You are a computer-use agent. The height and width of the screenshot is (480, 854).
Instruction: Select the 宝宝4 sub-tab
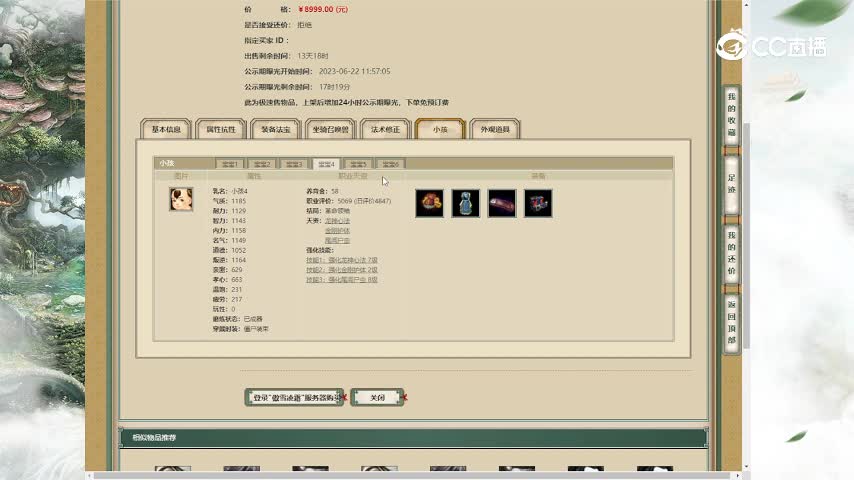pyautogui.click(x=326, y=164)
